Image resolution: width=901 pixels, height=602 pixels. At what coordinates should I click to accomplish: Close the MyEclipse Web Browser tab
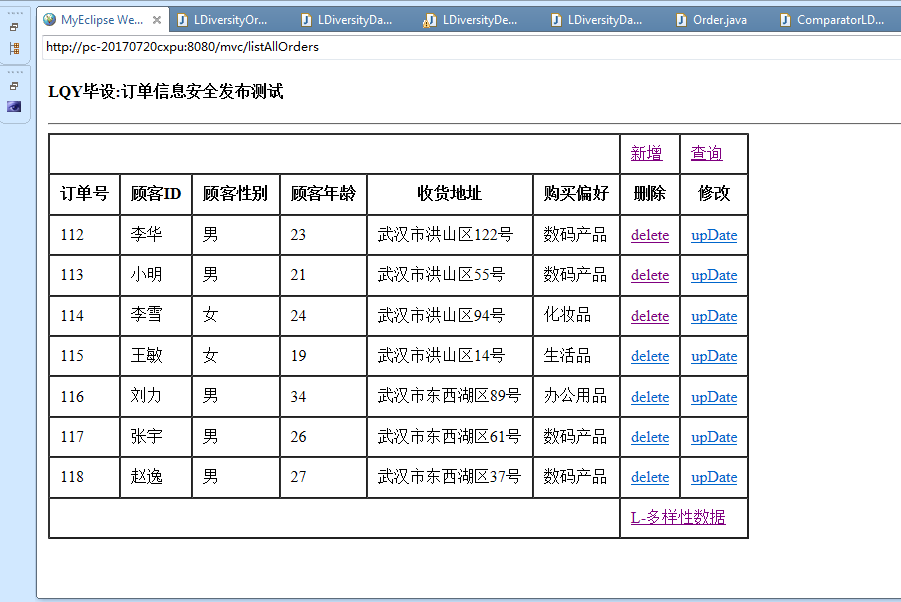click(x=157, y=20)
